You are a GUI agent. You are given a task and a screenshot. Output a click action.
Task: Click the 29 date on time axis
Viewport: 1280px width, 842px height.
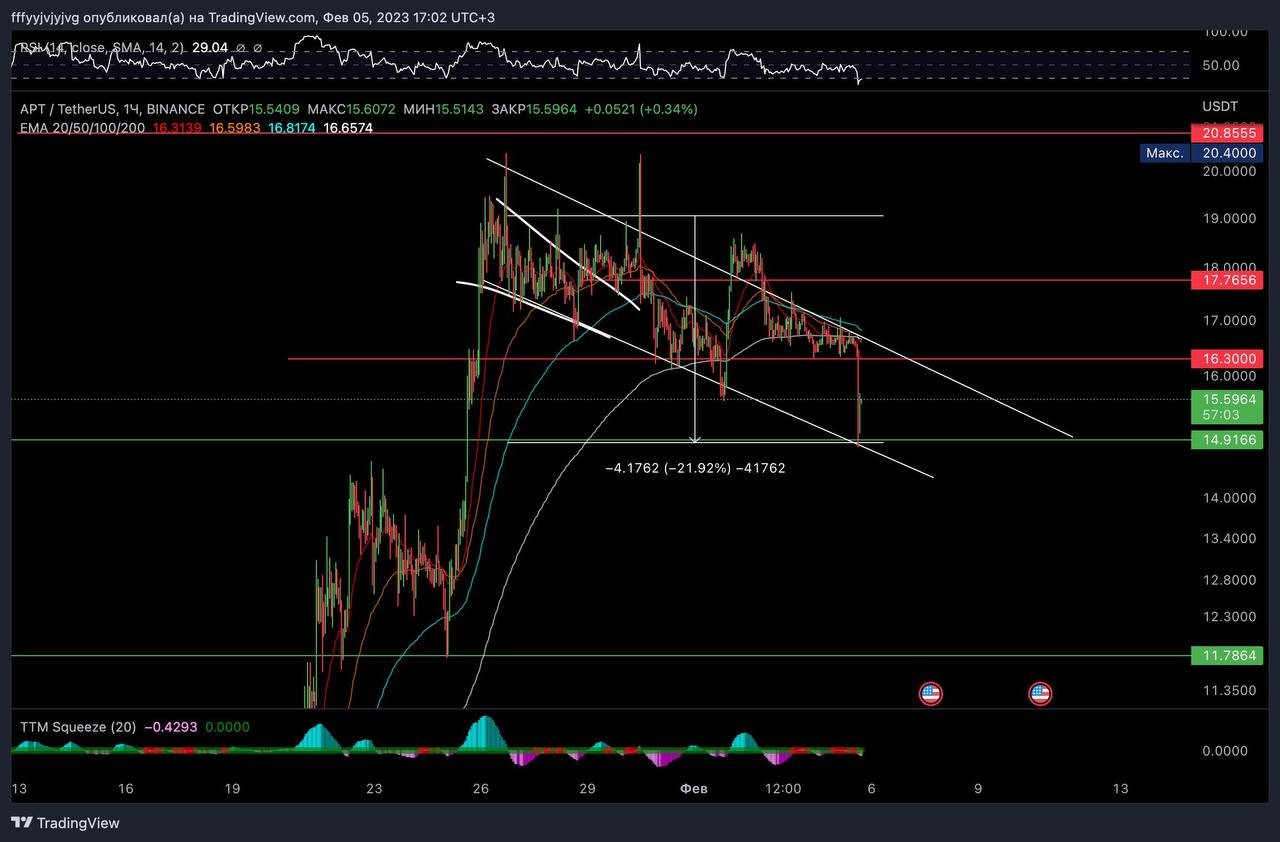587,788
